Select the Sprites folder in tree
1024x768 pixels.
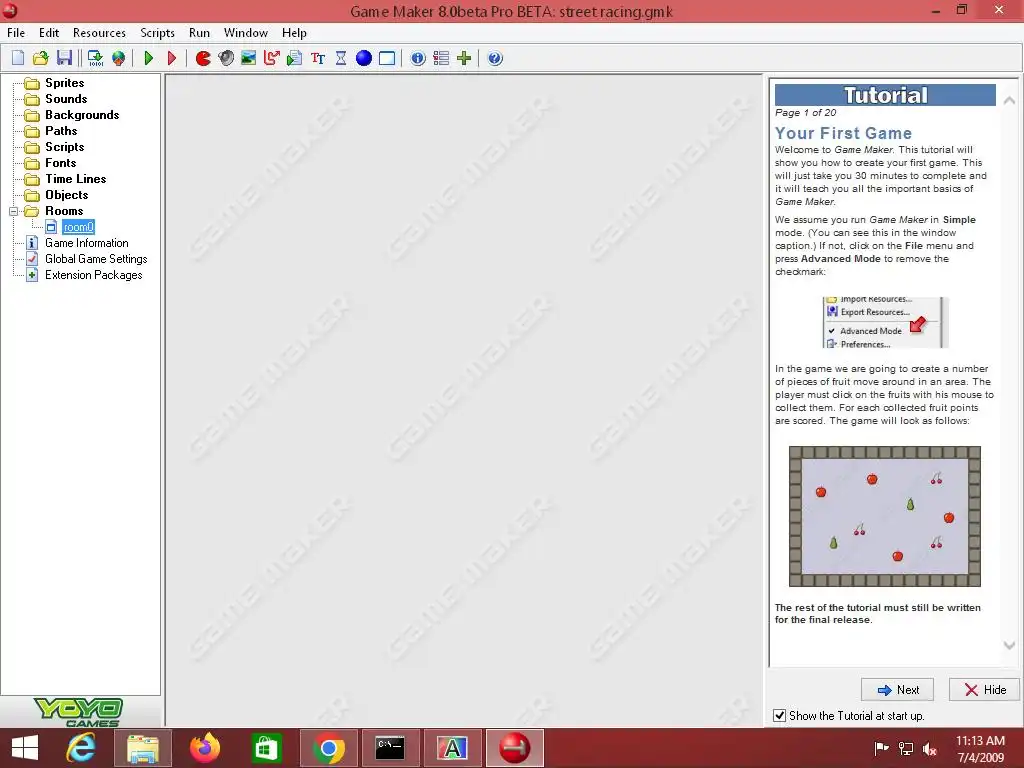65,83
